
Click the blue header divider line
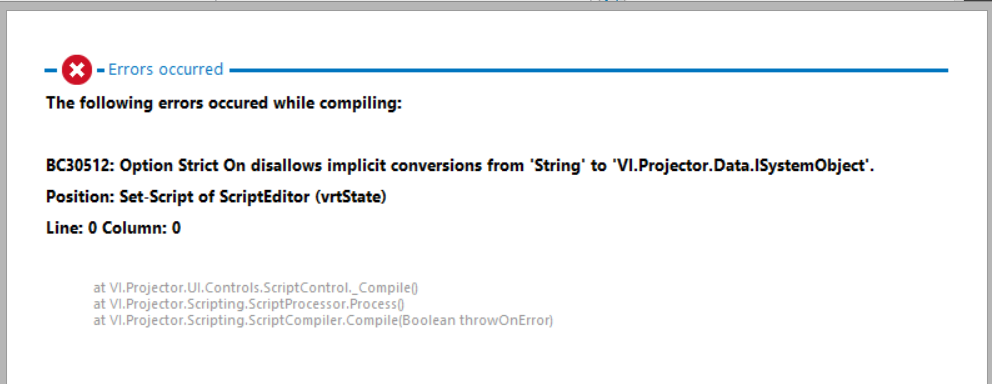(x=588, y=70)
